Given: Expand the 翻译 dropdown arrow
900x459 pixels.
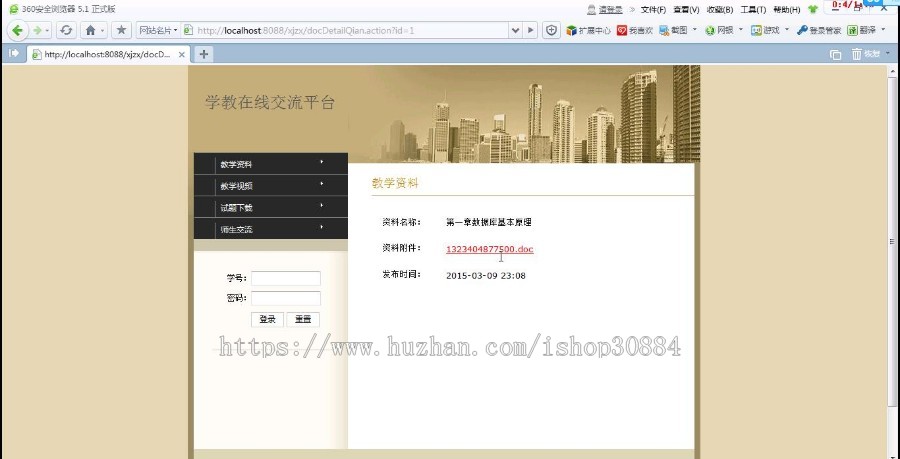Looking at the screenshot, I should tap(883, 29).
